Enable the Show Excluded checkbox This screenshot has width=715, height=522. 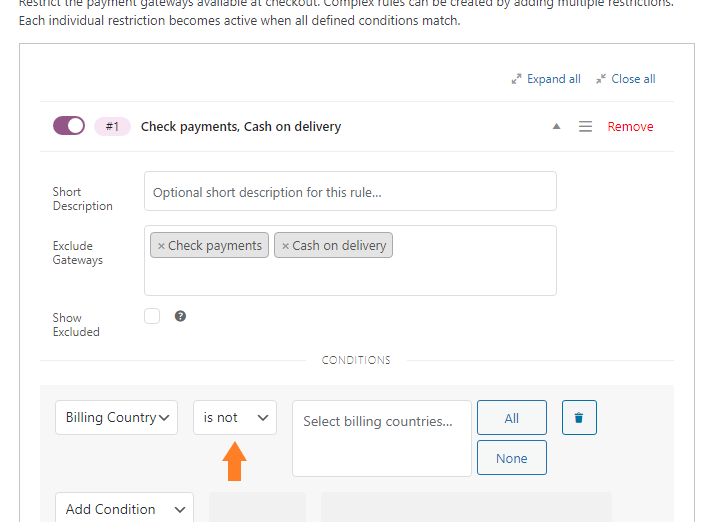click(152, 316)
